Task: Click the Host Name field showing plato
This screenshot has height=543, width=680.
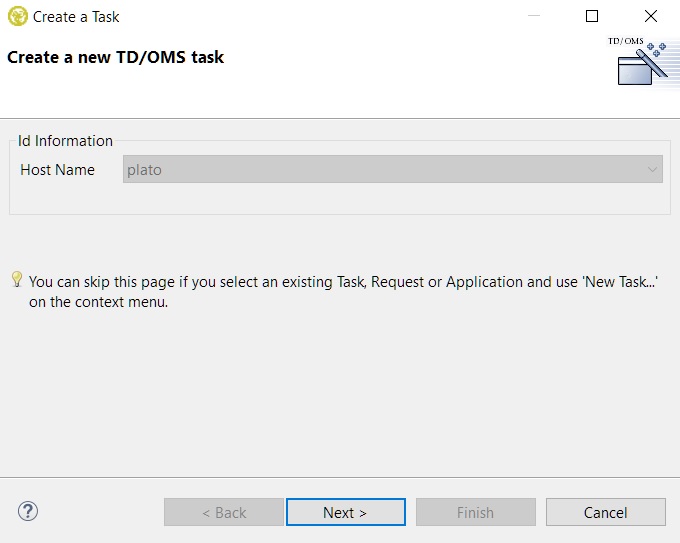Action: 380,170
